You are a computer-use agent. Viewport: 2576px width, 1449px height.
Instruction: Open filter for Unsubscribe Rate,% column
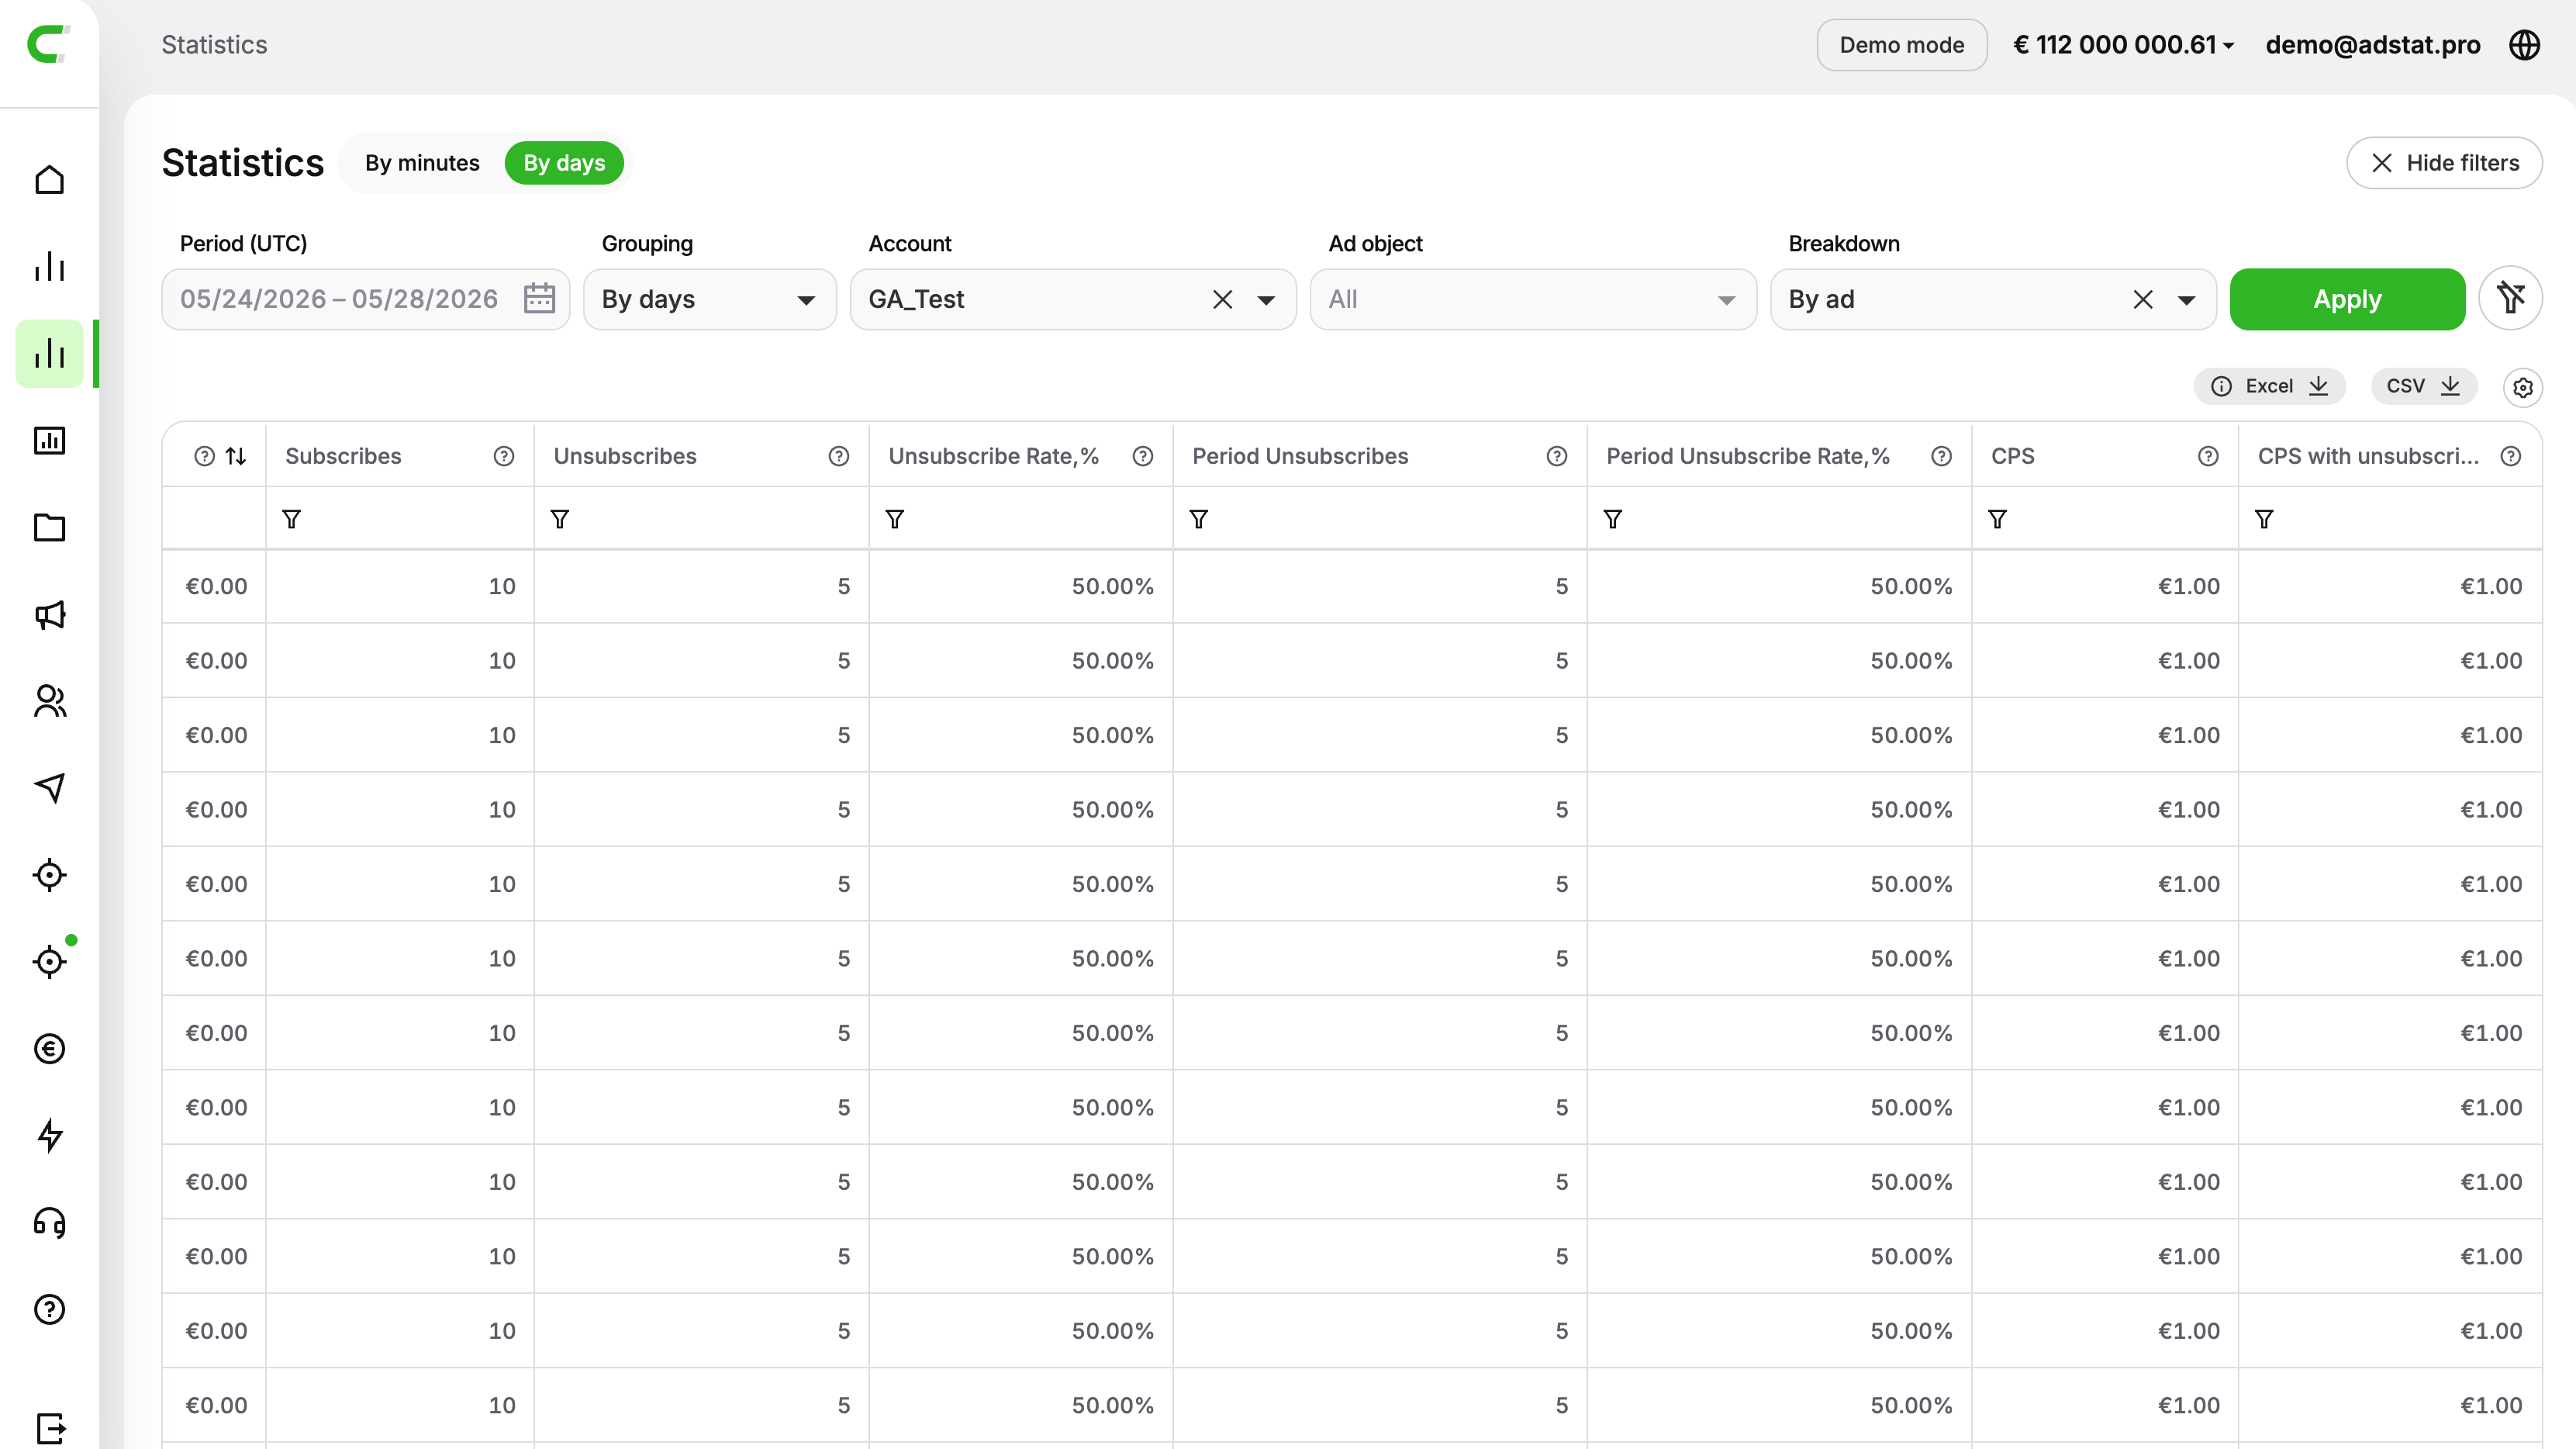pyautogui.click(x=895, y=519)
